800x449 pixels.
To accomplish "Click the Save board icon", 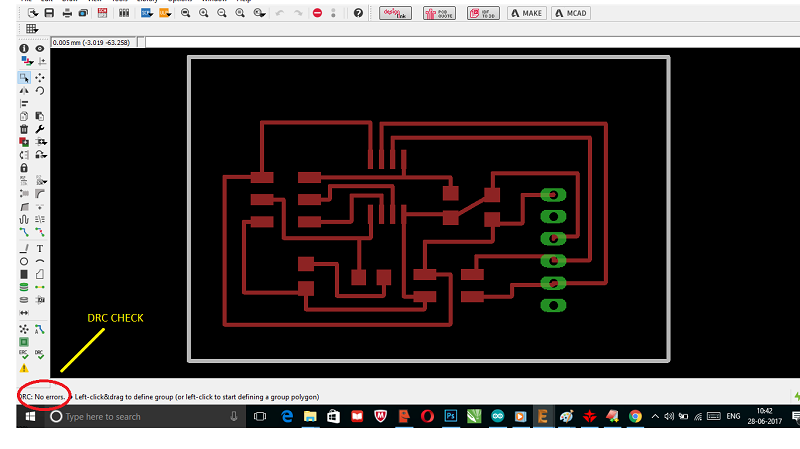I will [49, 13].
